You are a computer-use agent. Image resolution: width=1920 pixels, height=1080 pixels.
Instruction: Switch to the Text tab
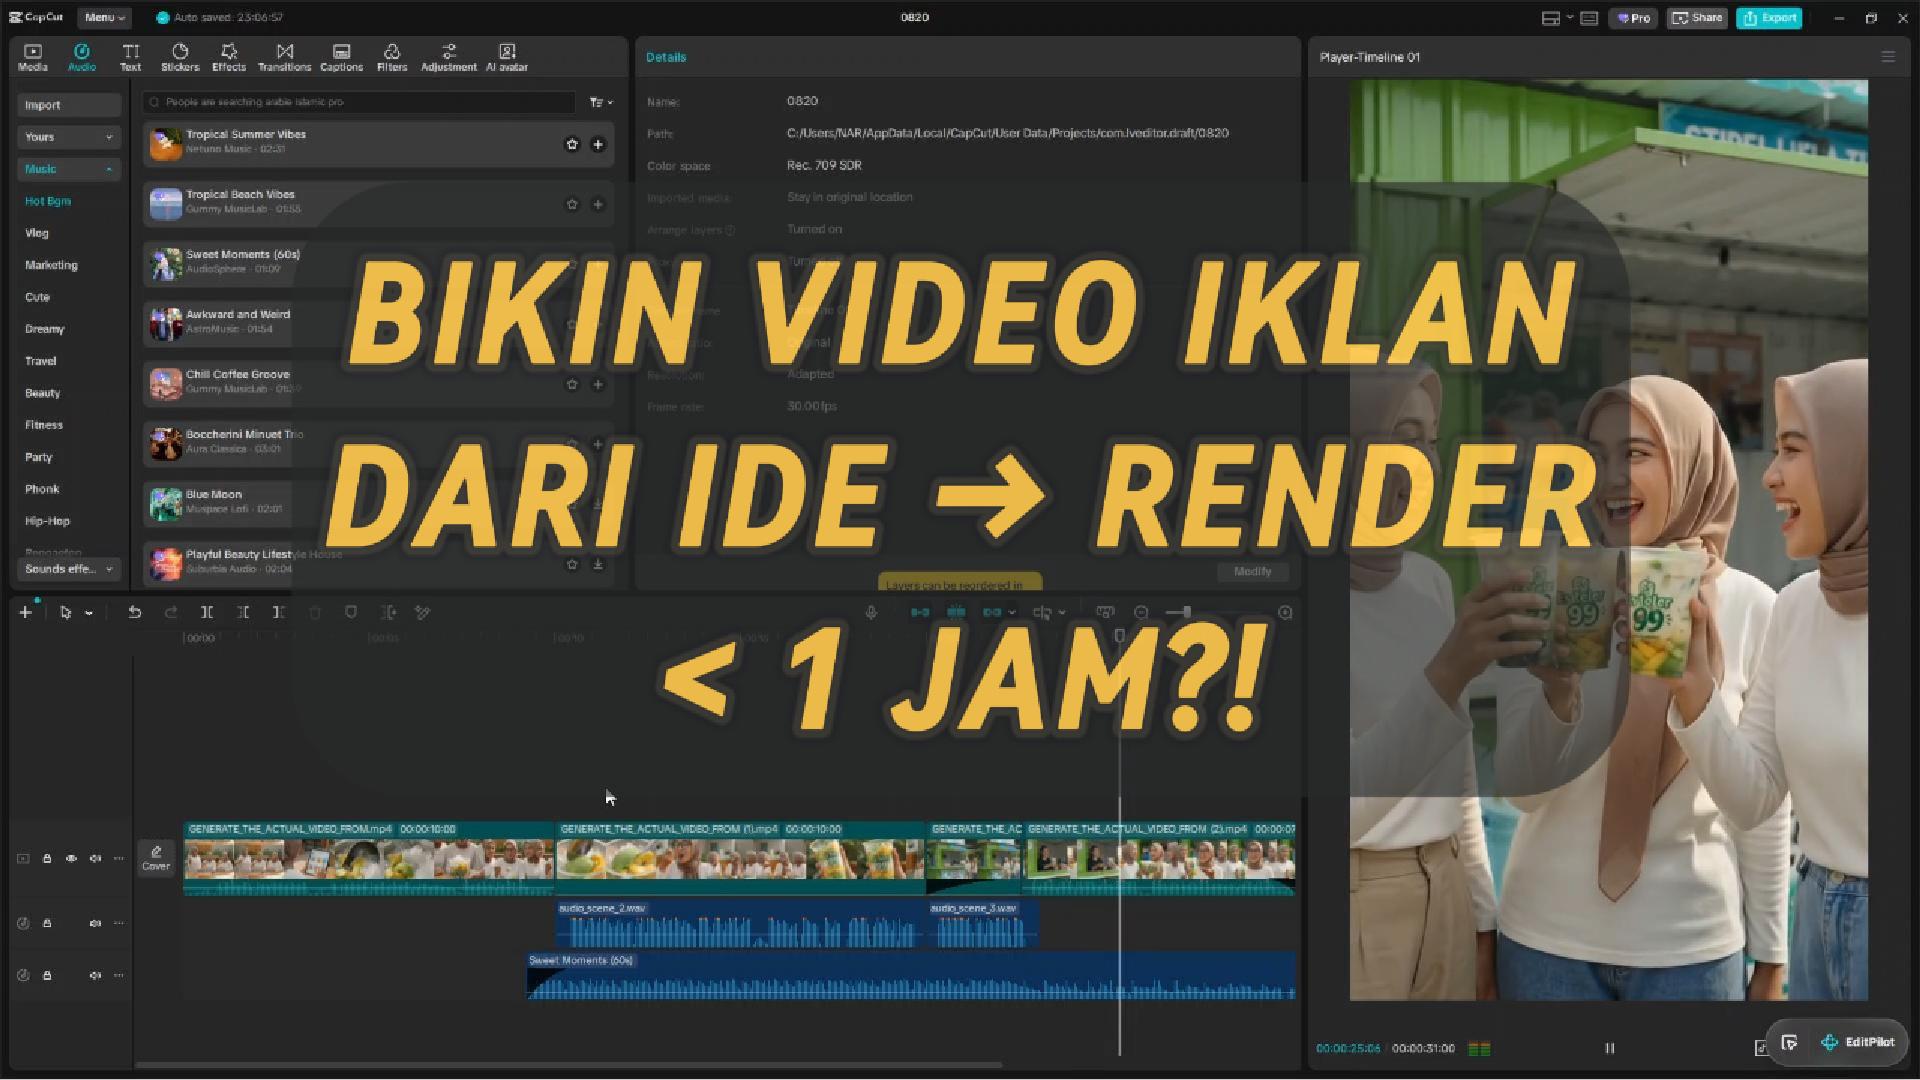[131, 58]
